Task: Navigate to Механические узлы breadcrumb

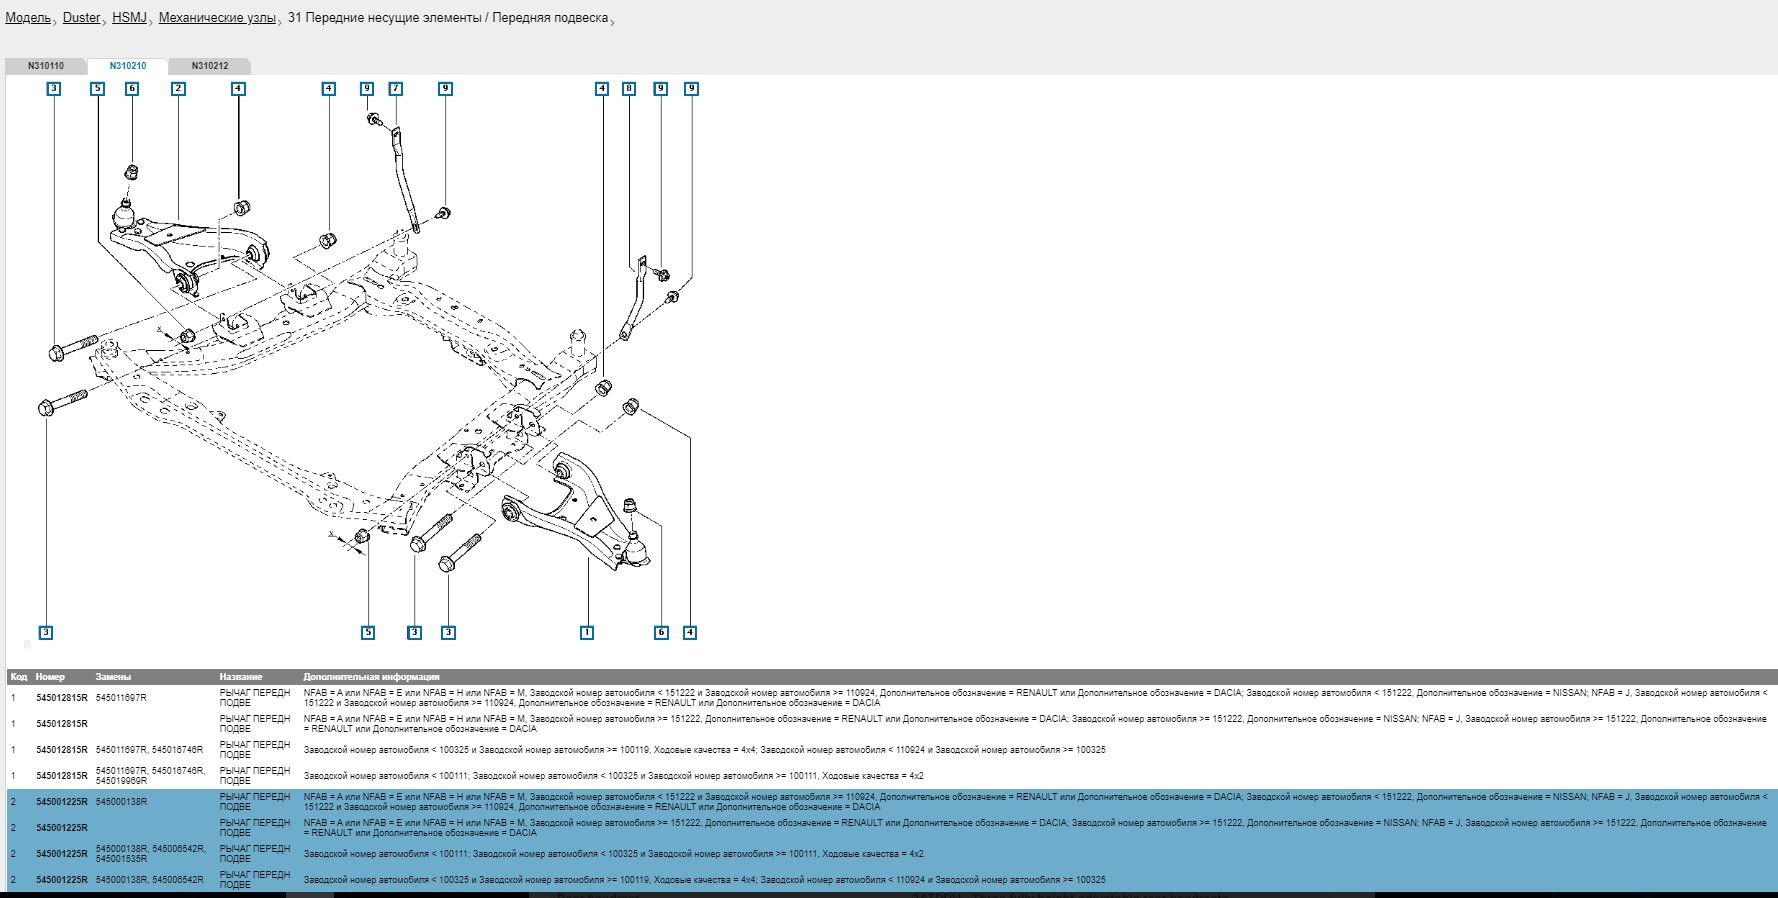Action: [216, 18]
